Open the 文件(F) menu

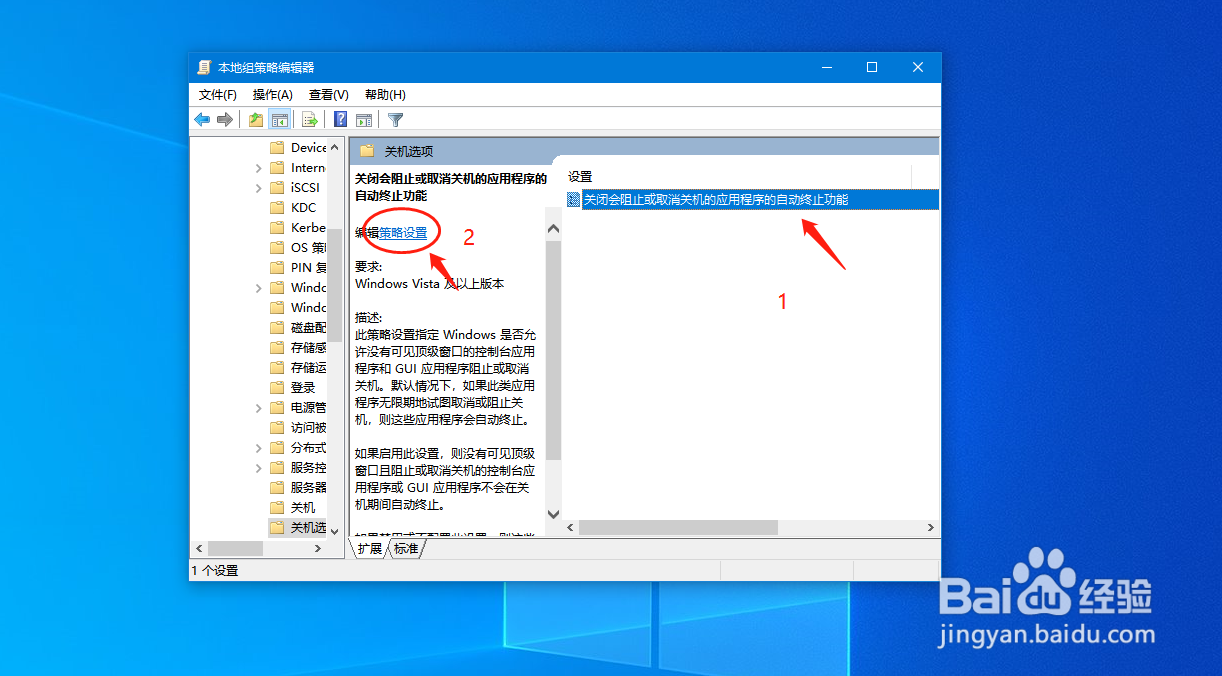point(218,95)
